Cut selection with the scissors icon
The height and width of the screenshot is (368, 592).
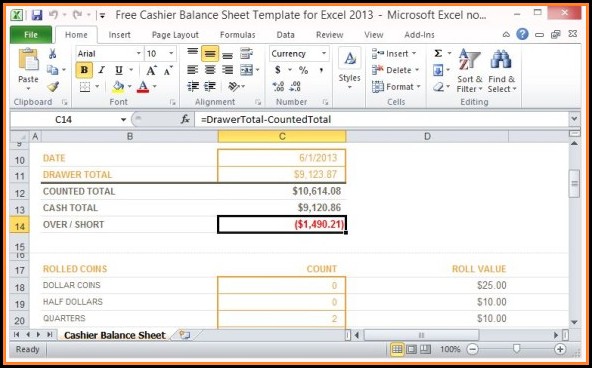pyautogui.click(x=52, y=54)
